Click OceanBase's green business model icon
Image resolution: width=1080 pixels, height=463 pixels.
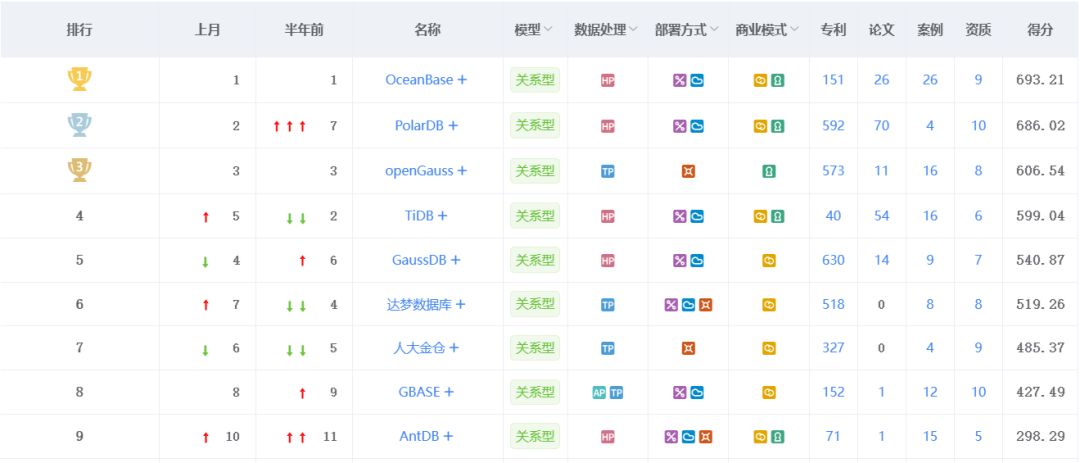pos(778,80)
